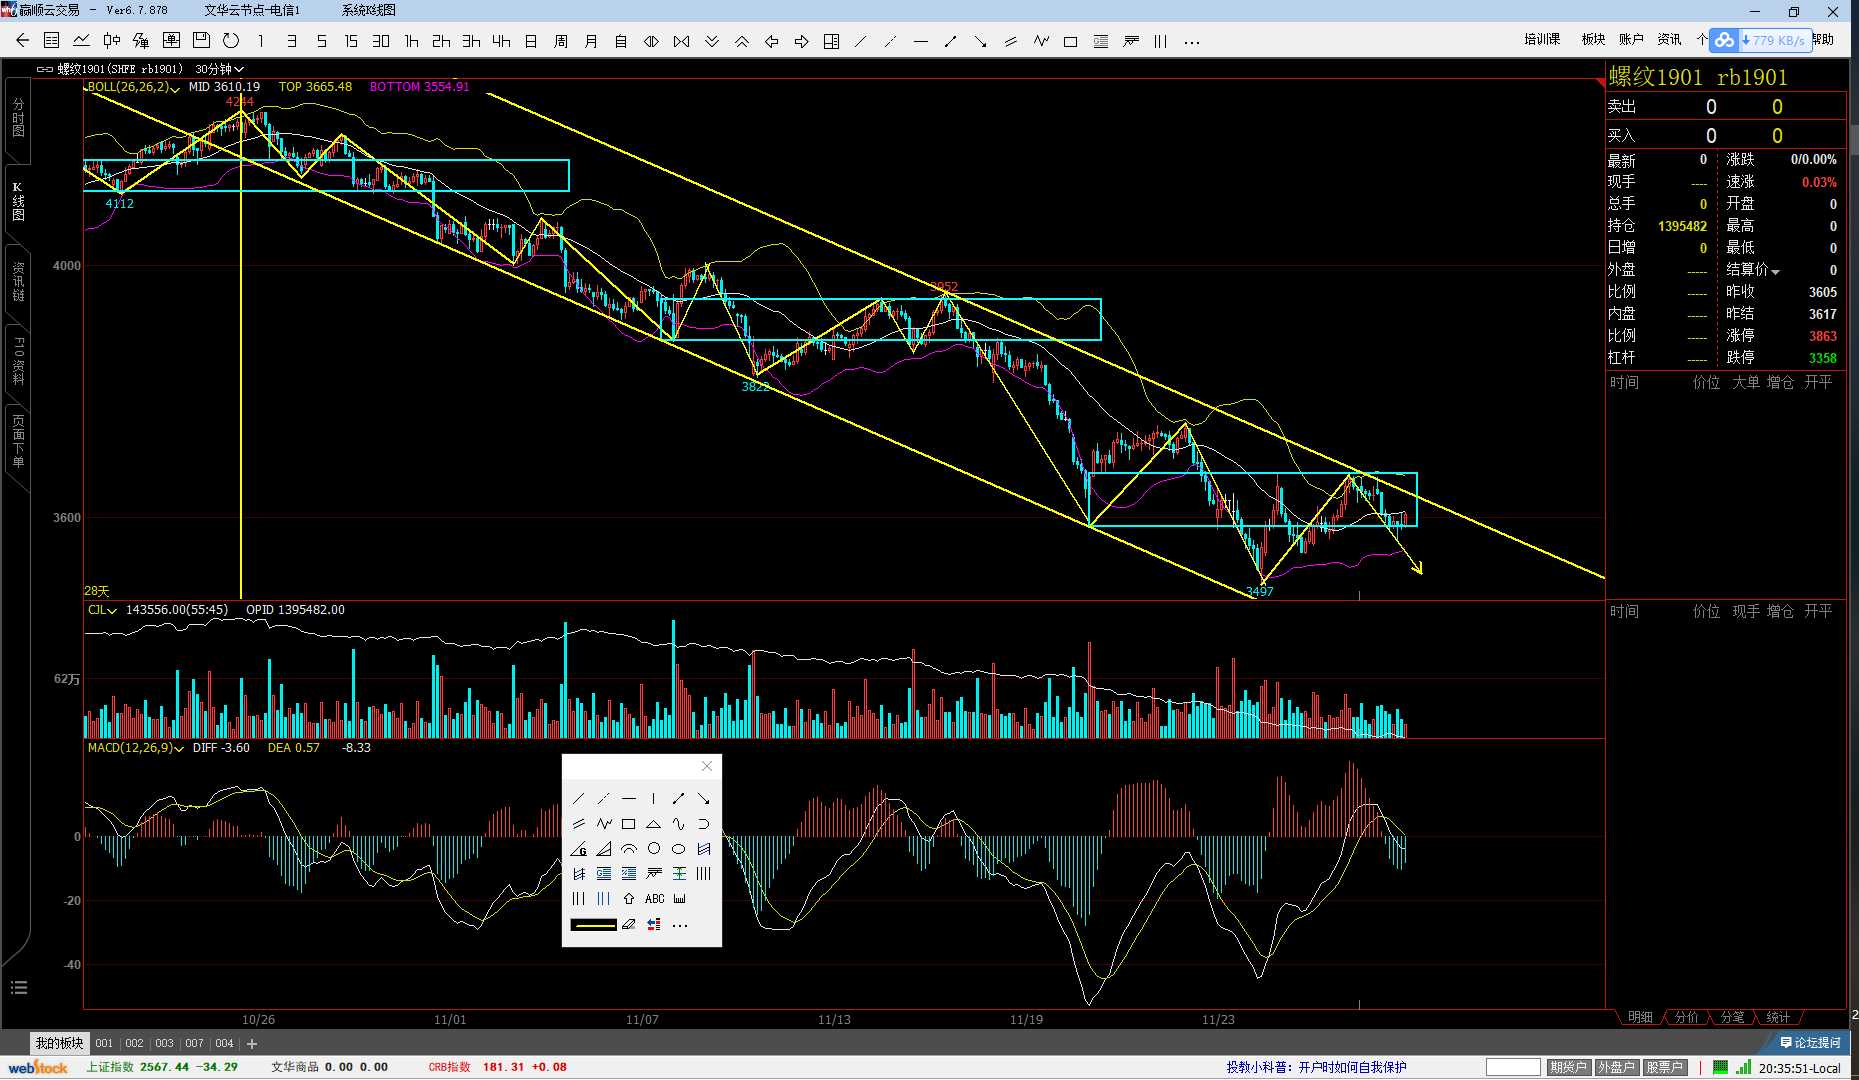Viewport: 1859px width, 1080px height.
Task: Open the 分价 tab at bottom right
Action: tap(1686, 1017)
